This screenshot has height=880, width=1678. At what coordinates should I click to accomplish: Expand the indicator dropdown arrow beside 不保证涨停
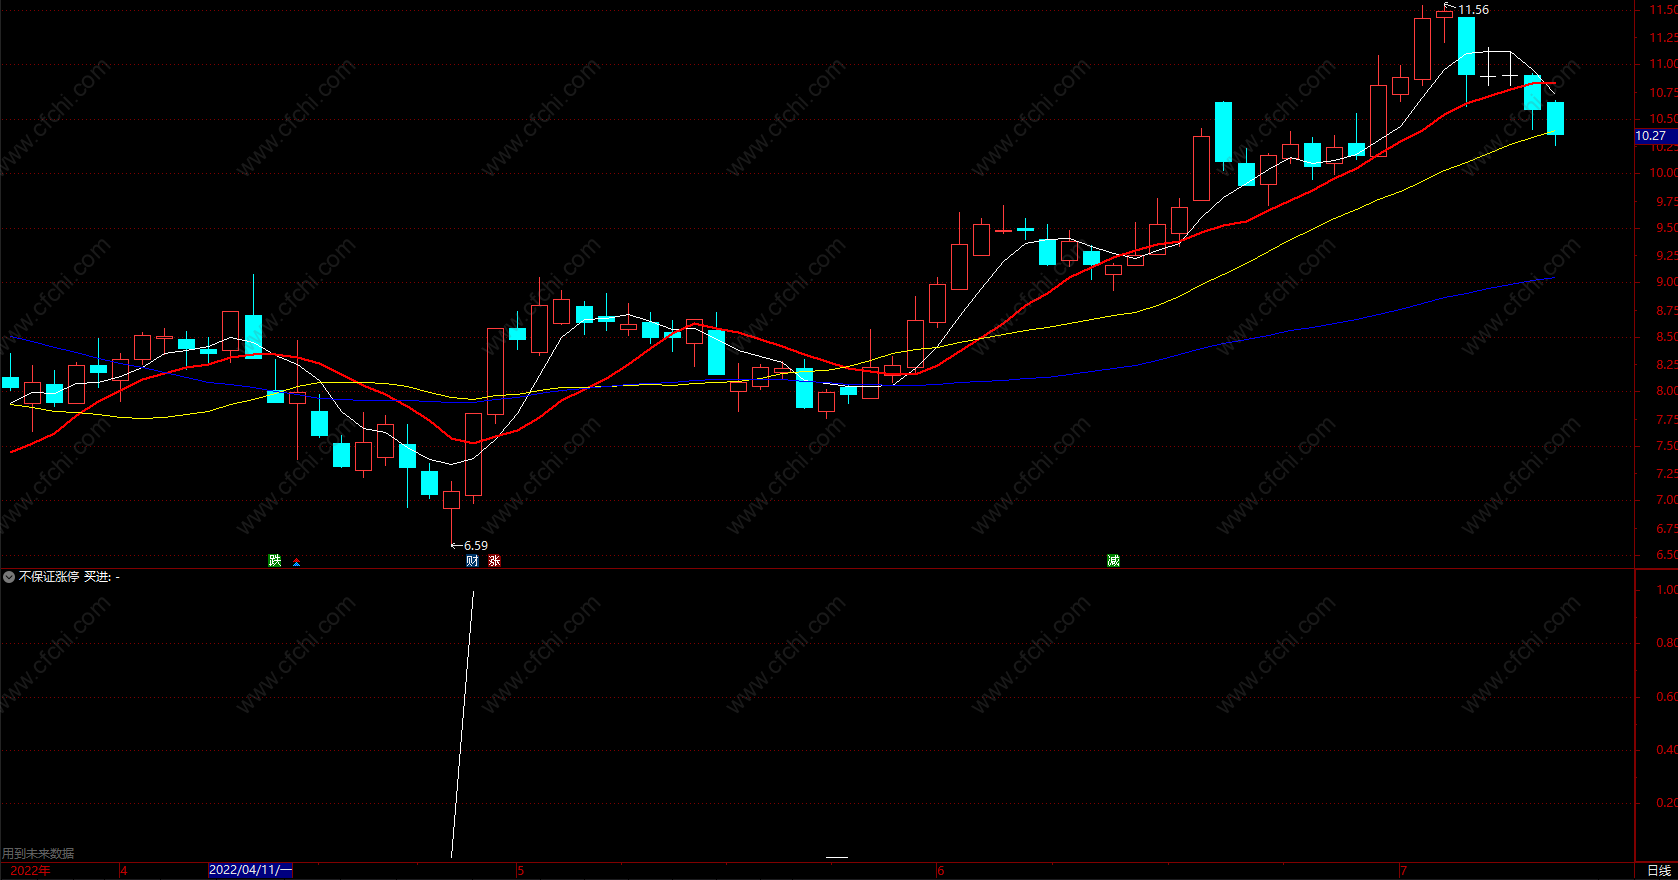click(9, 577)
